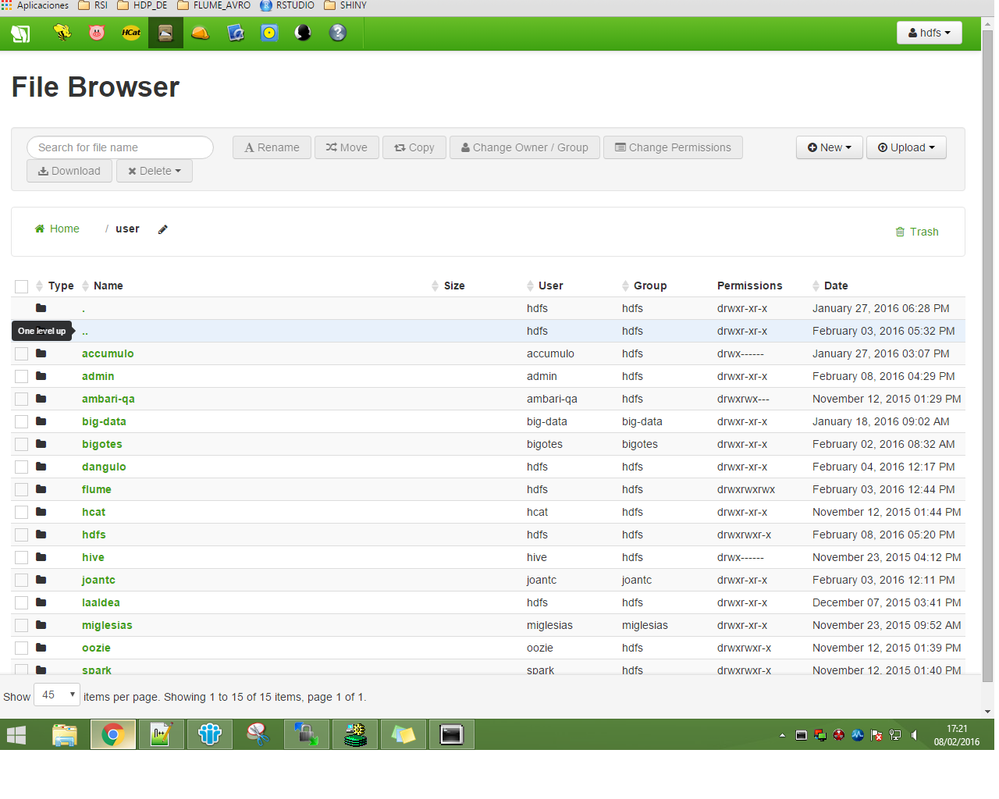This screenshot has height=799, width=999.
Task: Click the Change Permissions button
Action: (x=673, y=148)
